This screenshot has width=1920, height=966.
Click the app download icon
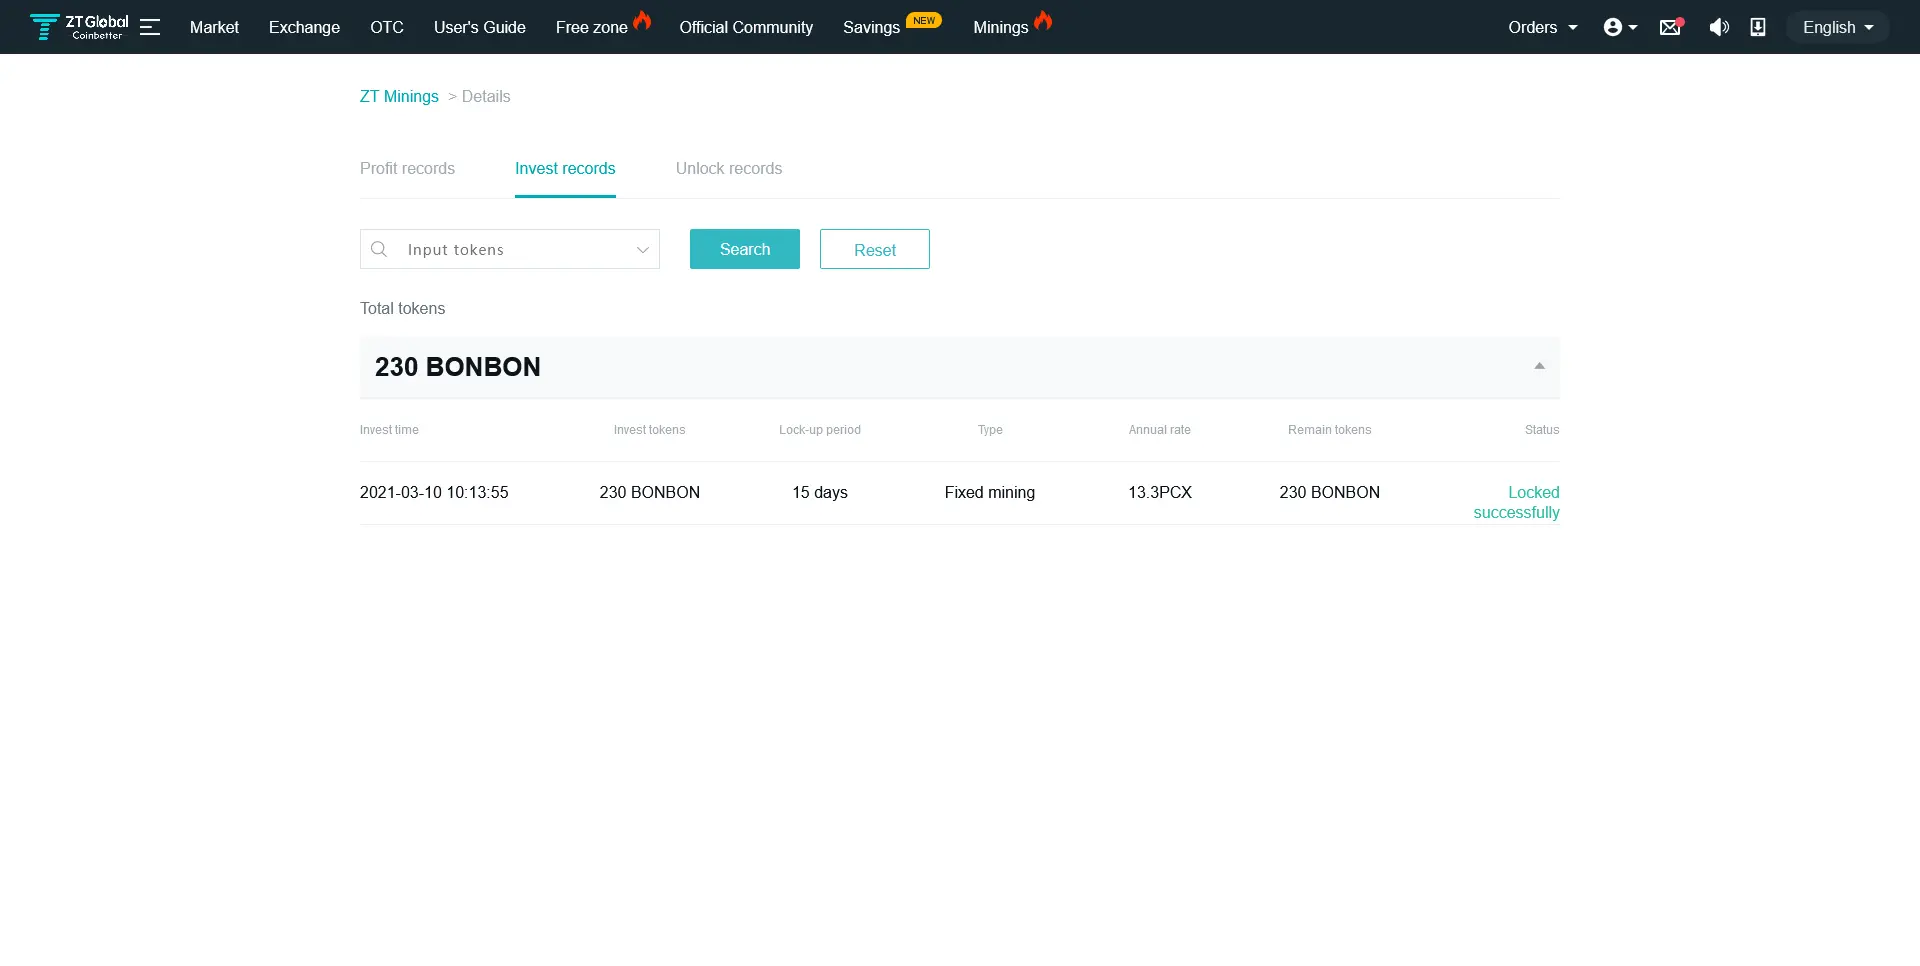1758,27
